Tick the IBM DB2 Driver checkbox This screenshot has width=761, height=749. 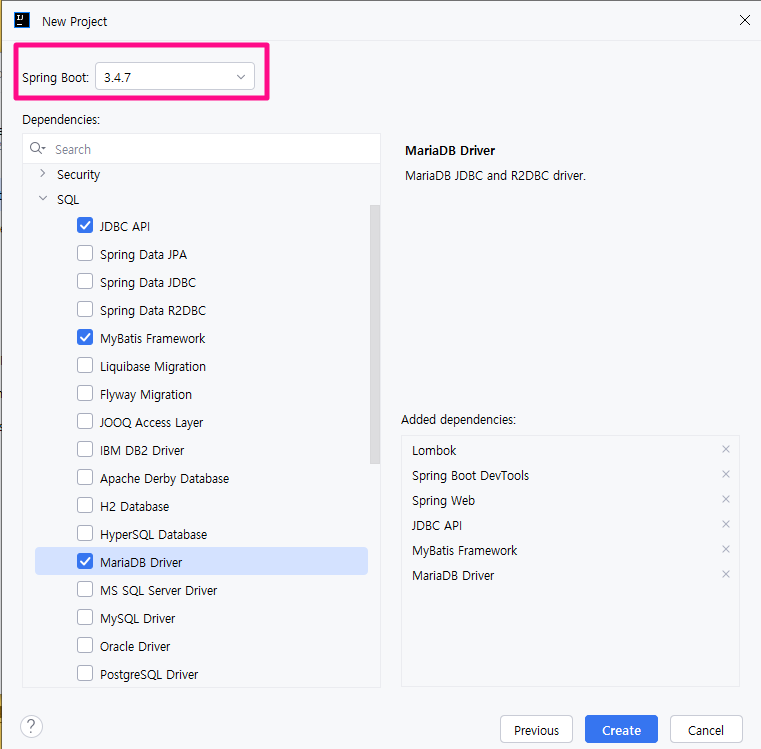(x=85, y=449)
